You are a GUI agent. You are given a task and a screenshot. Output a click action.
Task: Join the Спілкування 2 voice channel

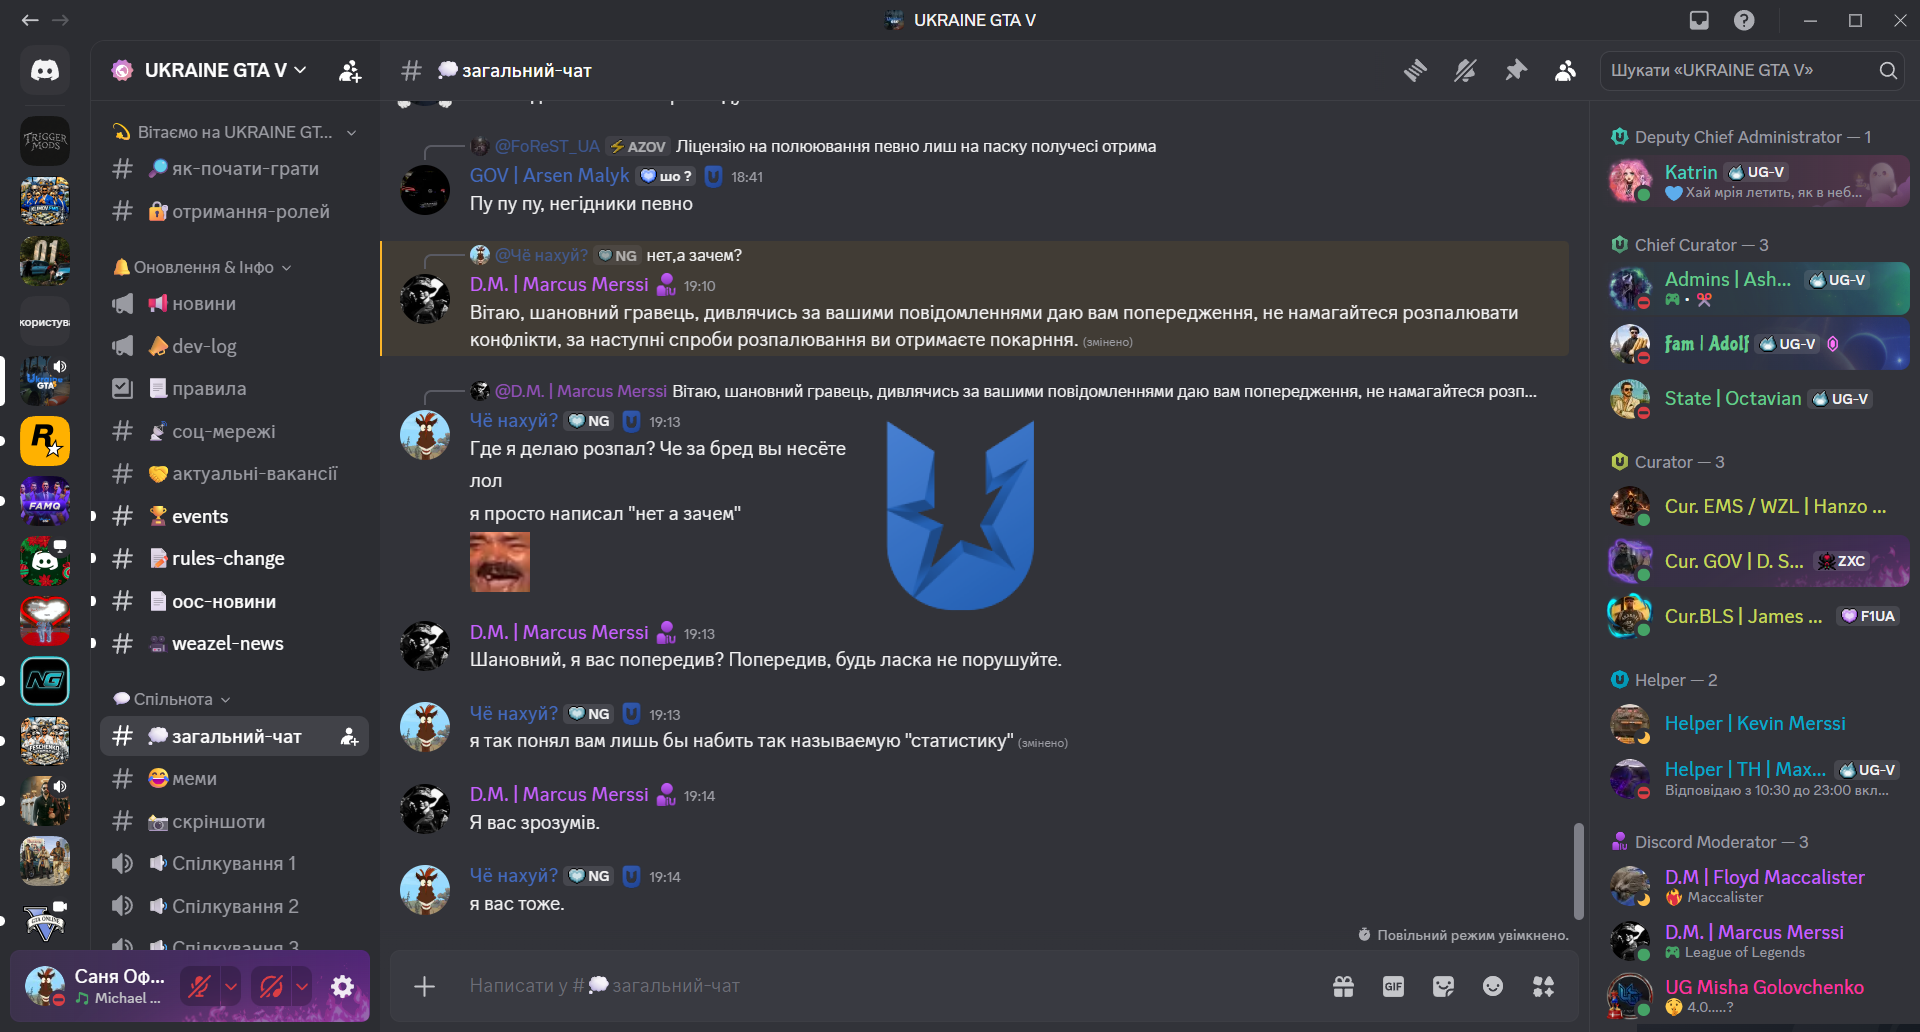tap(234, 906)
